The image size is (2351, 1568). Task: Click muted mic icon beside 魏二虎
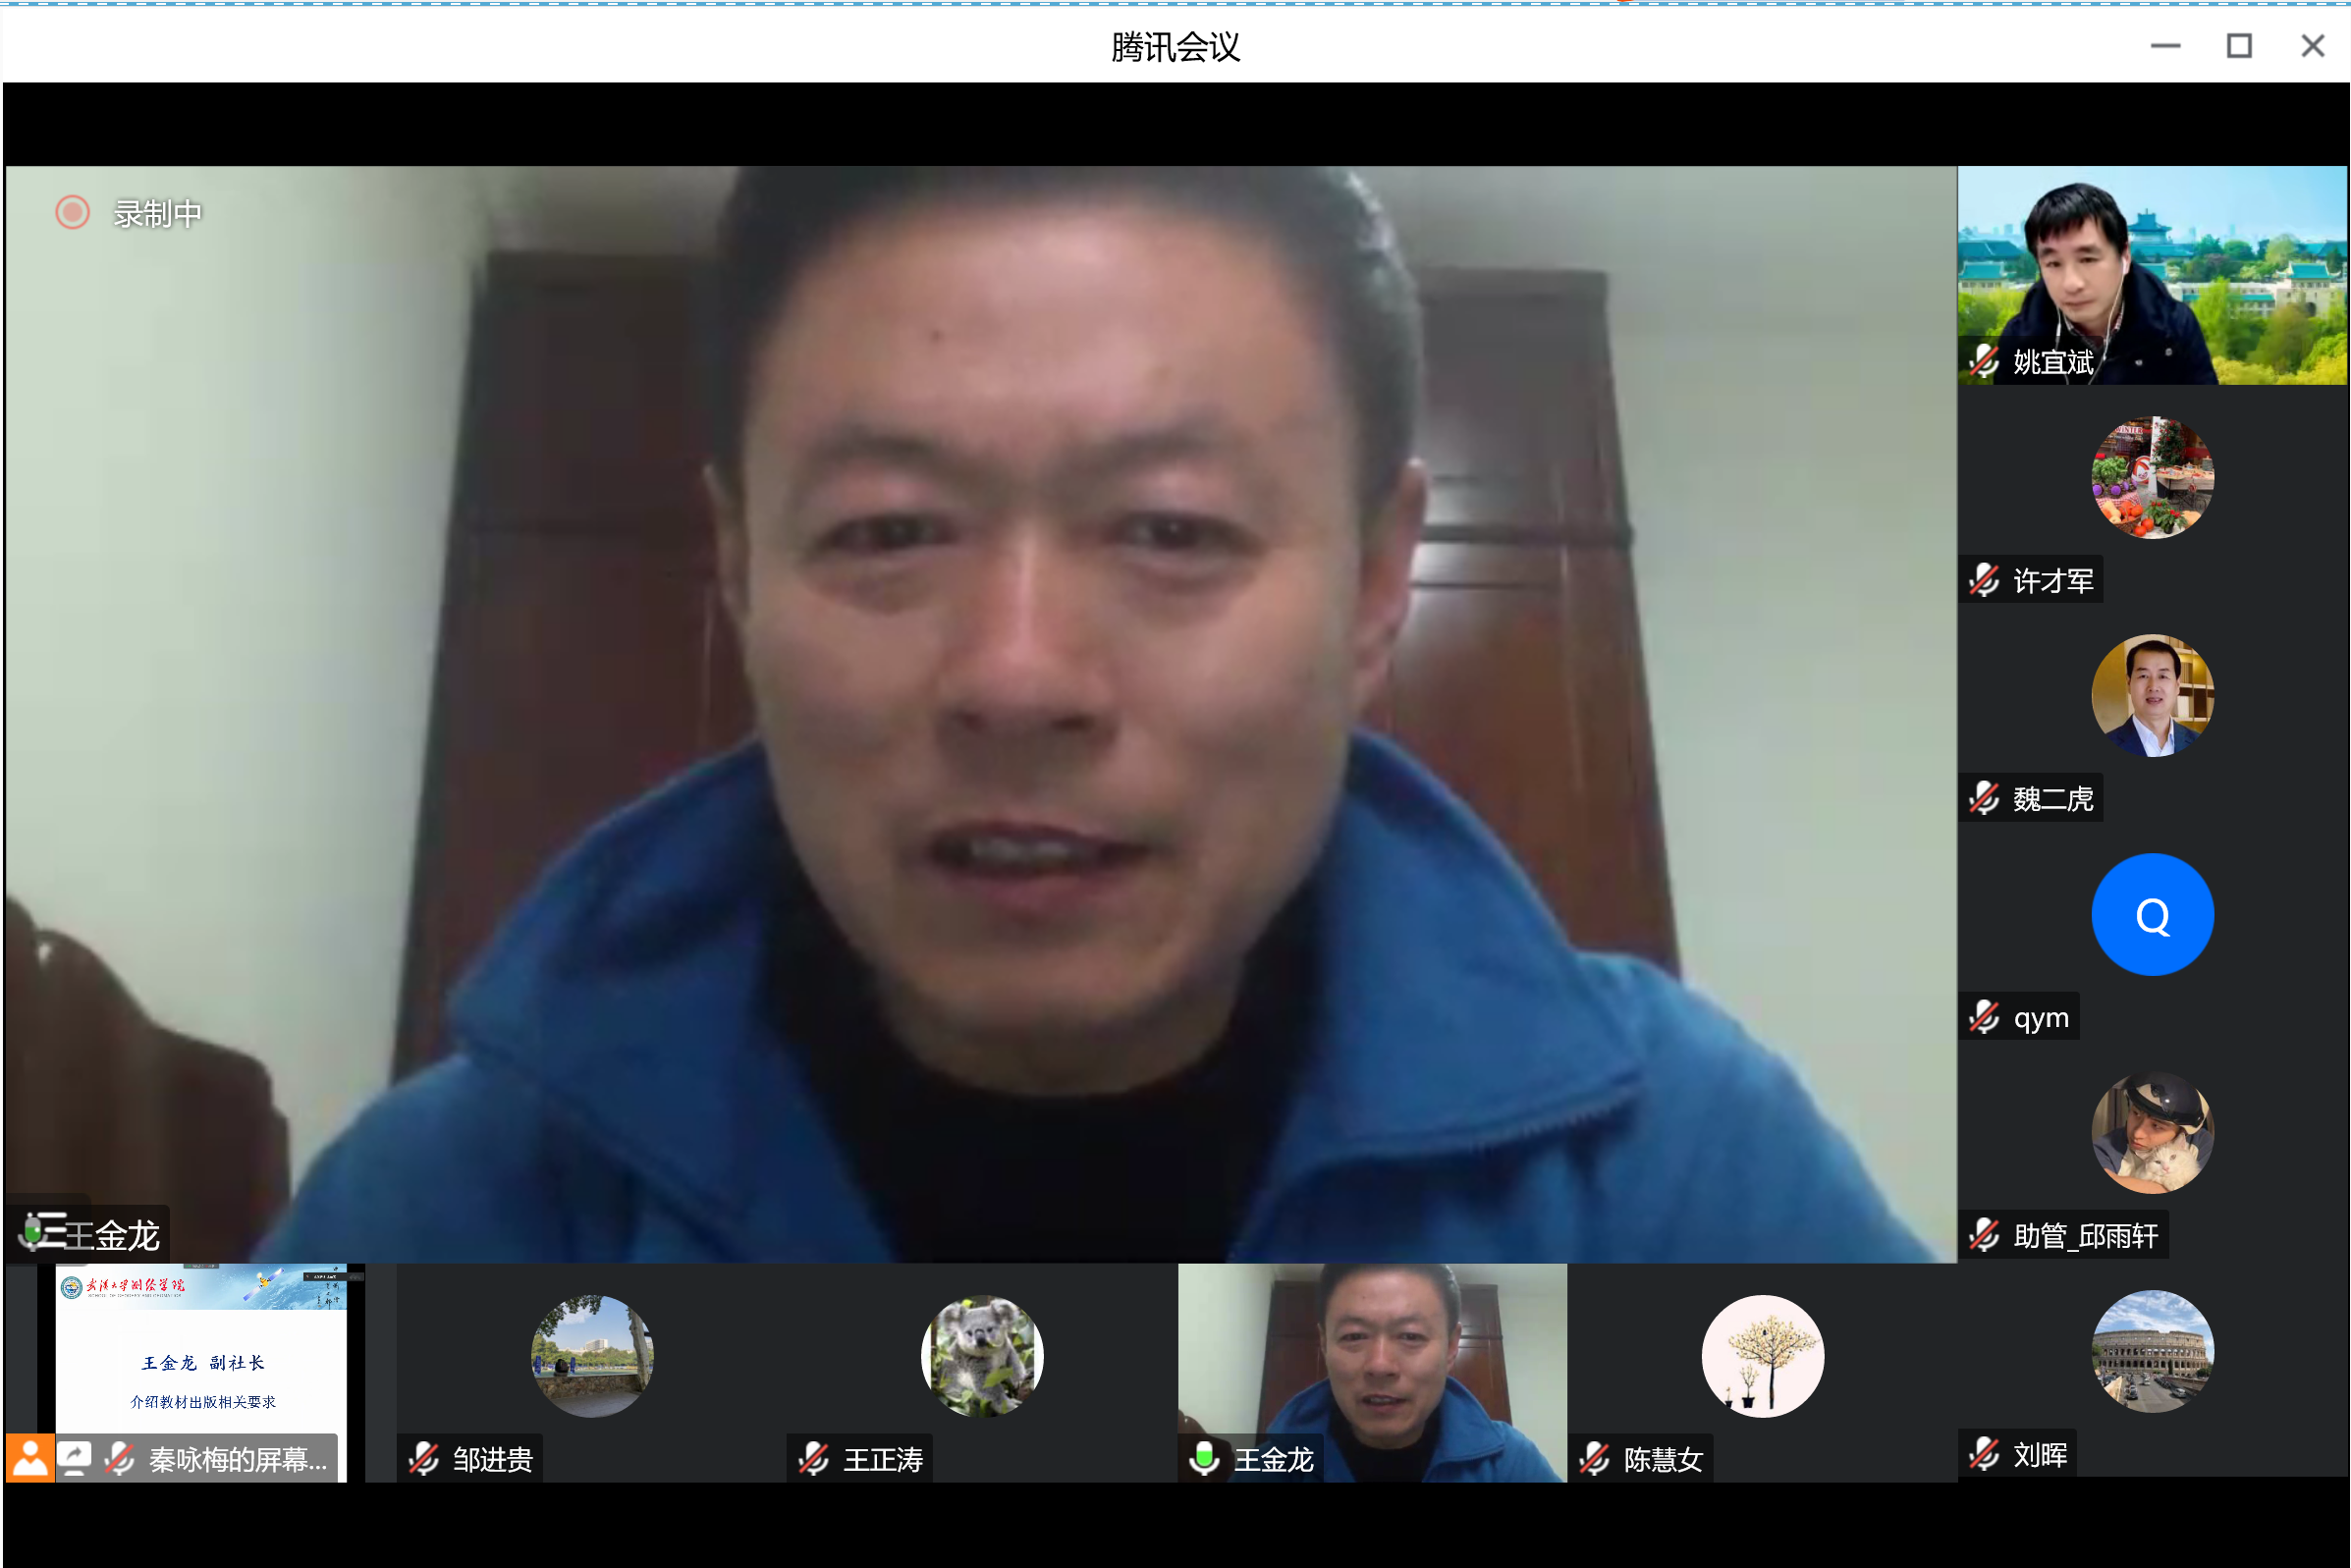[1984, 798]
